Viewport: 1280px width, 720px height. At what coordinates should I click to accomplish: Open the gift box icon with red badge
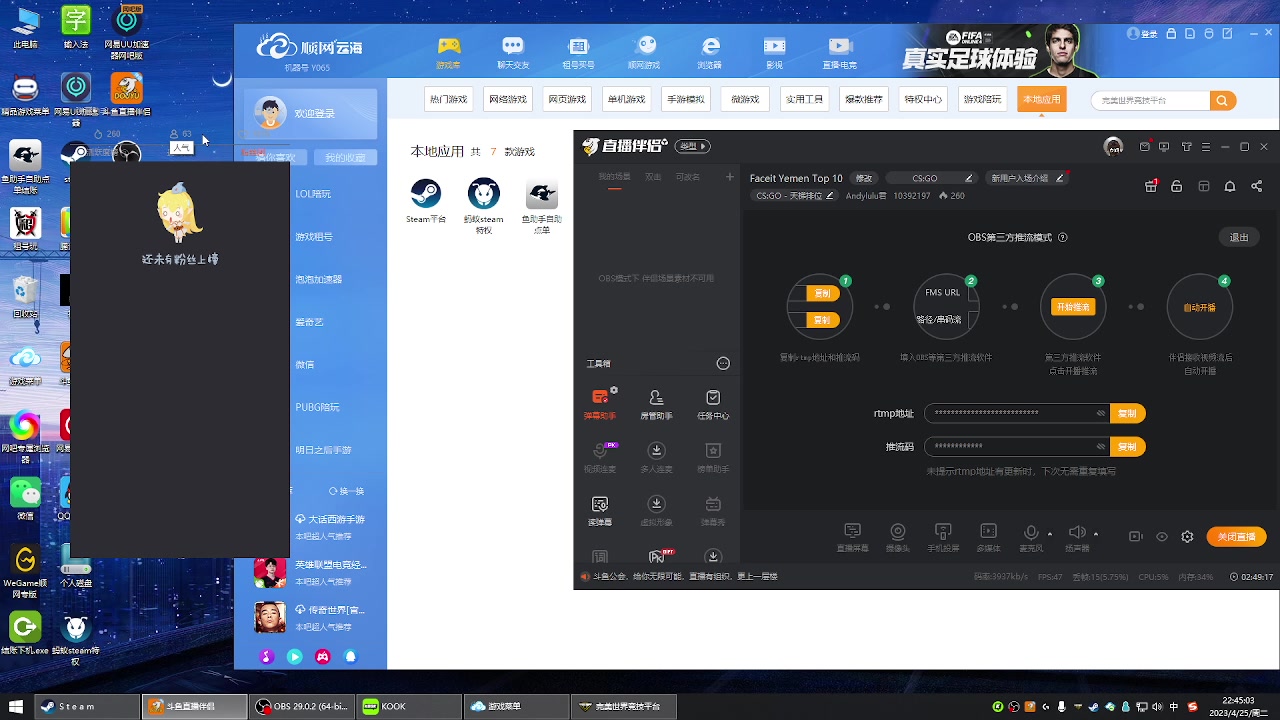(x=1151, y=186)
